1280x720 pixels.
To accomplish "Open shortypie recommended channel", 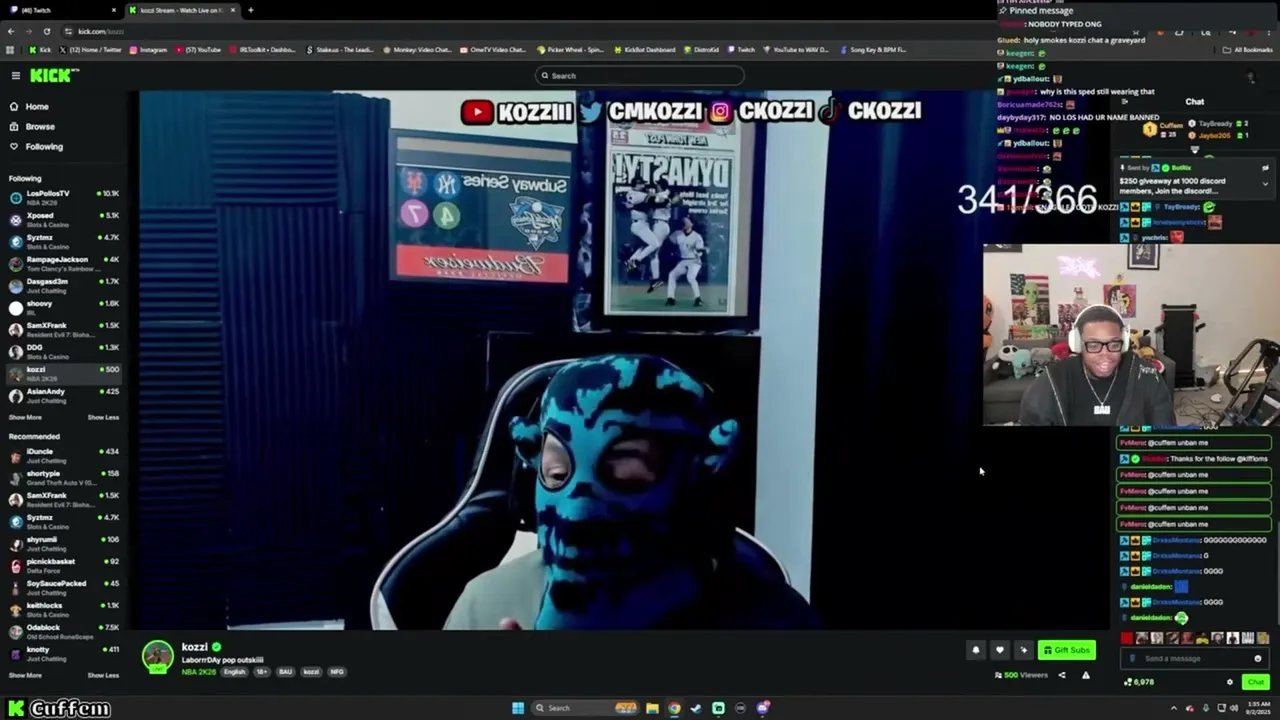I will click(x=64, y=477).
